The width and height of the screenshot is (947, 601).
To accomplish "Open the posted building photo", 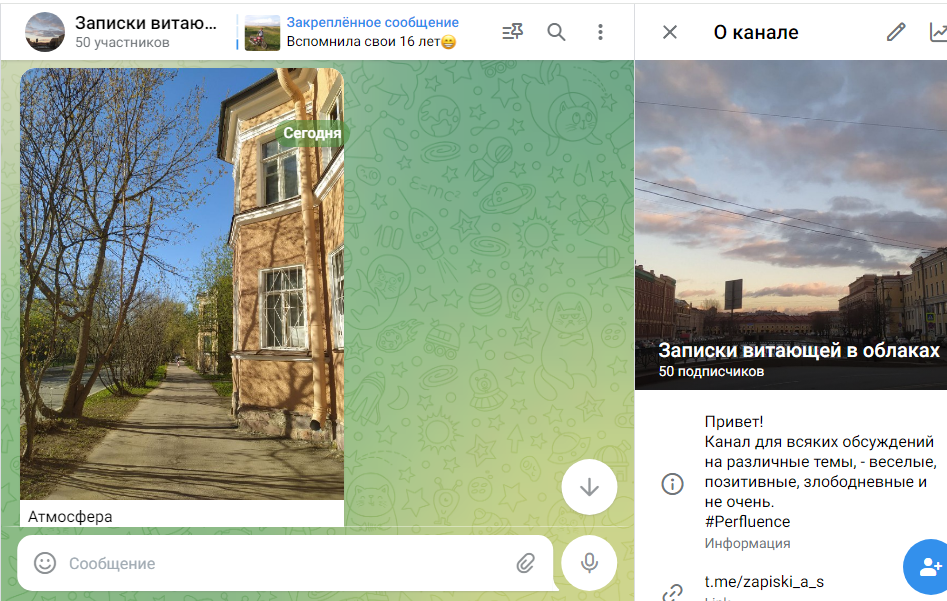I will click(x=182, y=284).
